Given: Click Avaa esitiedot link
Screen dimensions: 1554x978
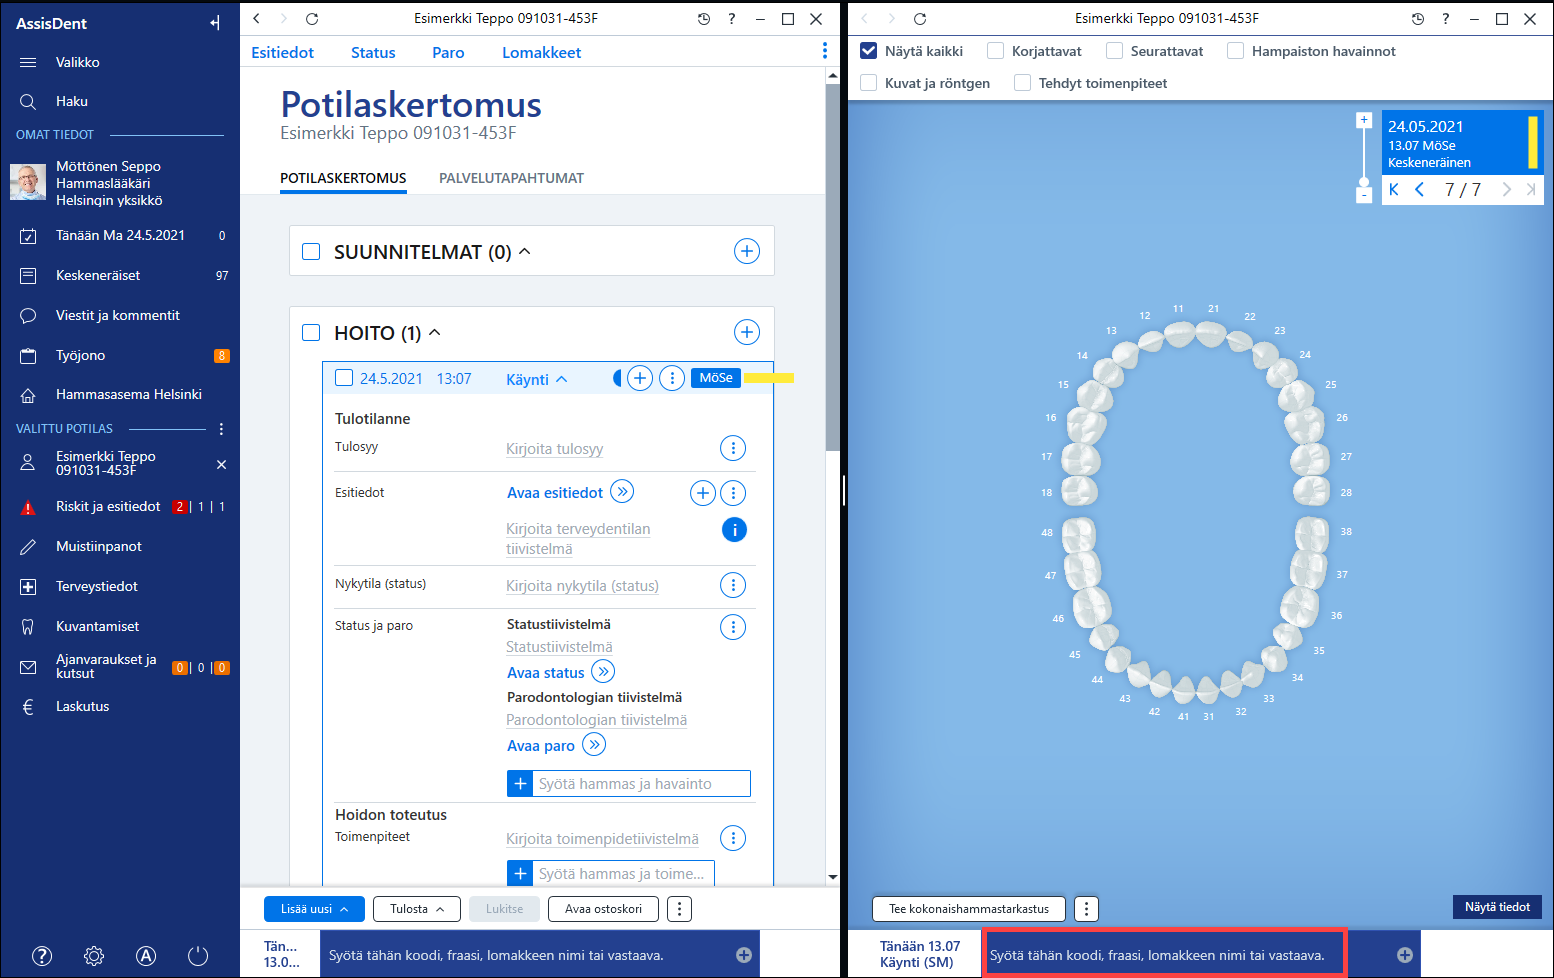Looking at the screenshot, I should (x=555, y=493).
